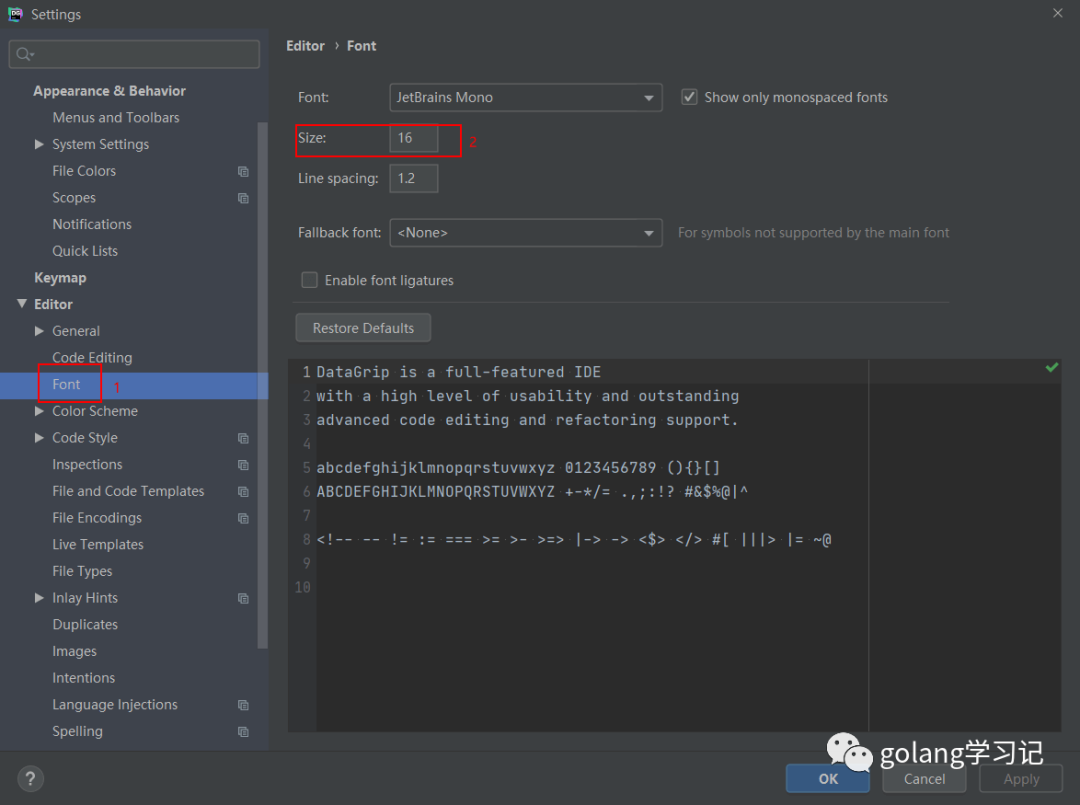The width and height of the screenshot is (1080, 805).
Task: Enable font ligatures checkbox
Action: coord(310,280)
